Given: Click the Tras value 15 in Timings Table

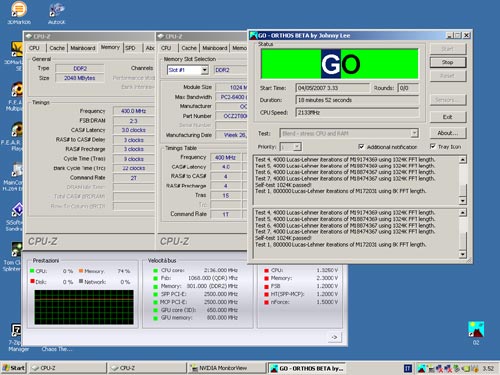Looking at the screenshot, I should 226,195.
